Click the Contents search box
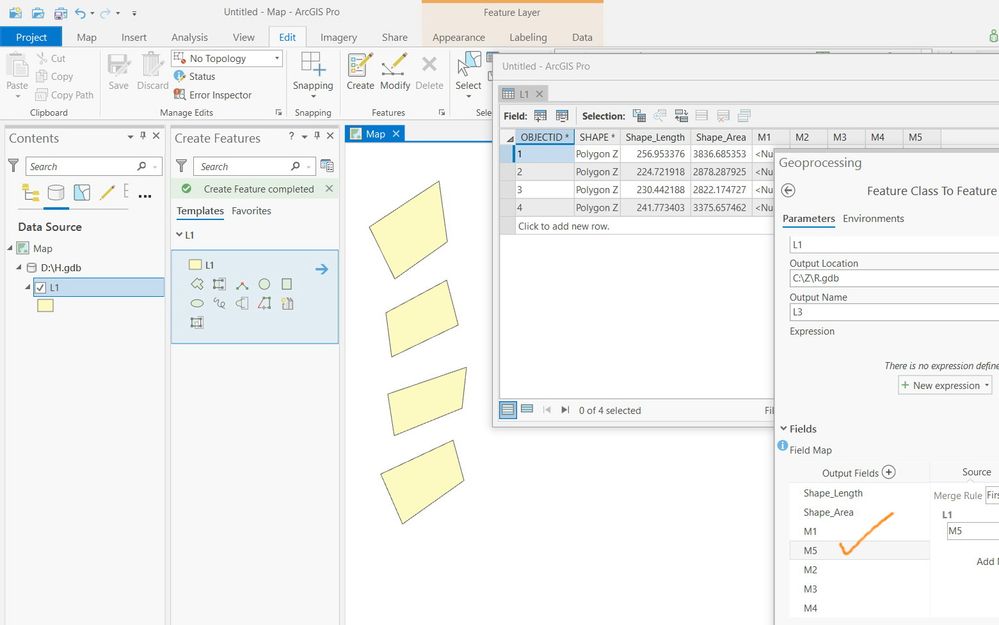Image resolution: width=999 pixels, height=625 pixels. point(93,166)
